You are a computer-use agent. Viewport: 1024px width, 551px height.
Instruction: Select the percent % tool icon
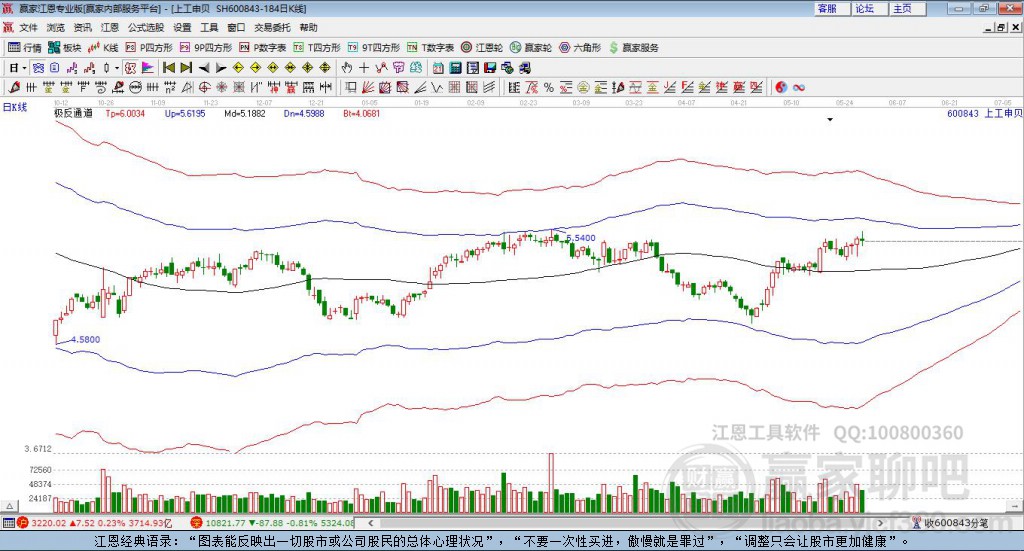pos(549,87)
